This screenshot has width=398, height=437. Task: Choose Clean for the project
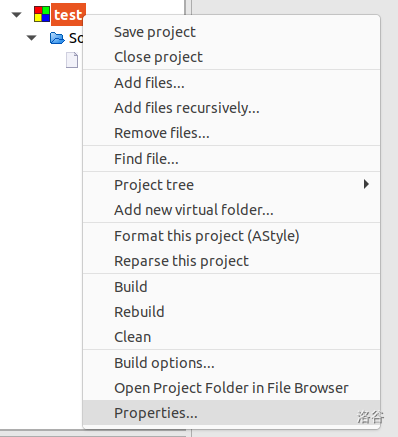(231, 337)
